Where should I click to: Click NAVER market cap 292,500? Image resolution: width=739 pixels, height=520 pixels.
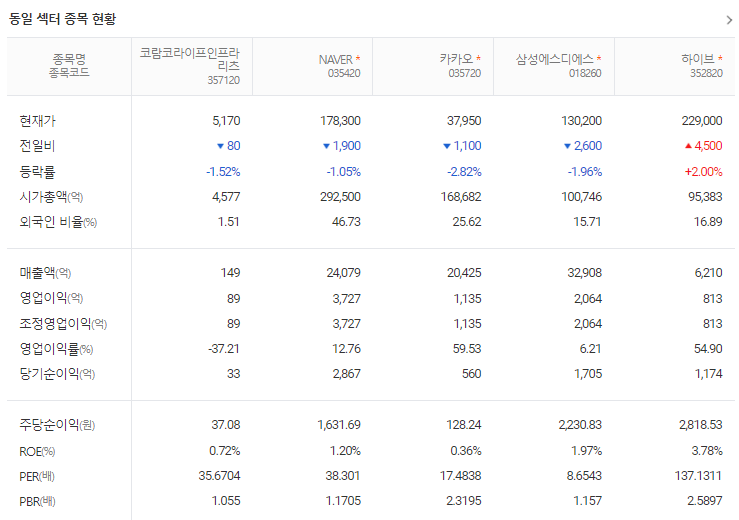[340, 197]
